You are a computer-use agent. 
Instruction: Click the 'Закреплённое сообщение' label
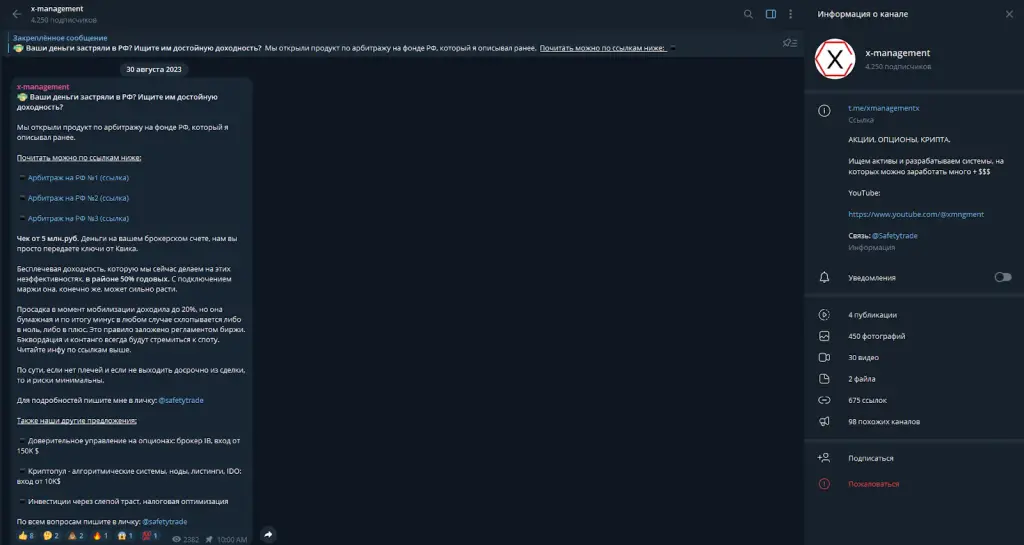(x=60, y=38)
